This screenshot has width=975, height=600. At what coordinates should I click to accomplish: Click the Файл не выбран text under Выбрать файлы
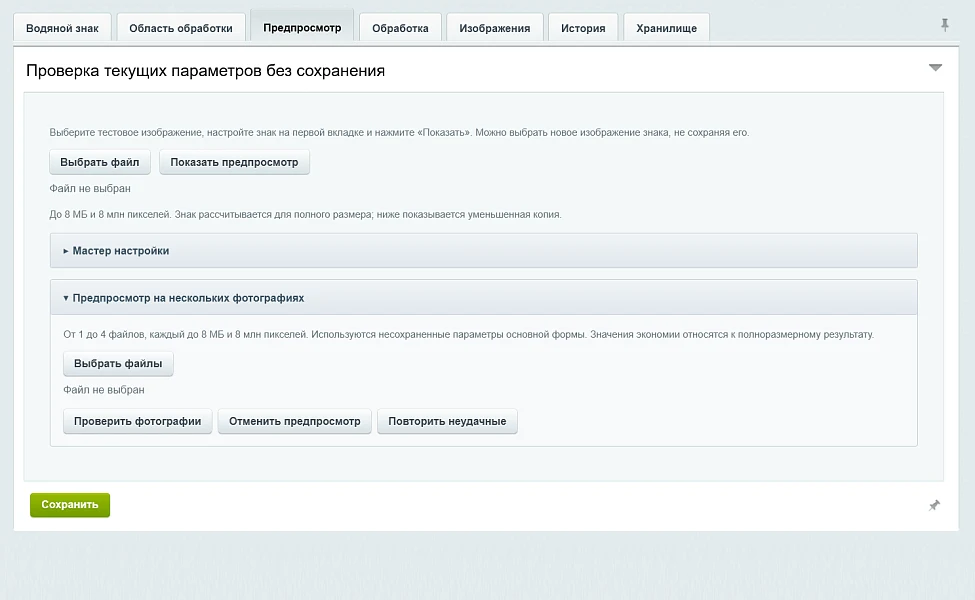click(x=104, y=390)
